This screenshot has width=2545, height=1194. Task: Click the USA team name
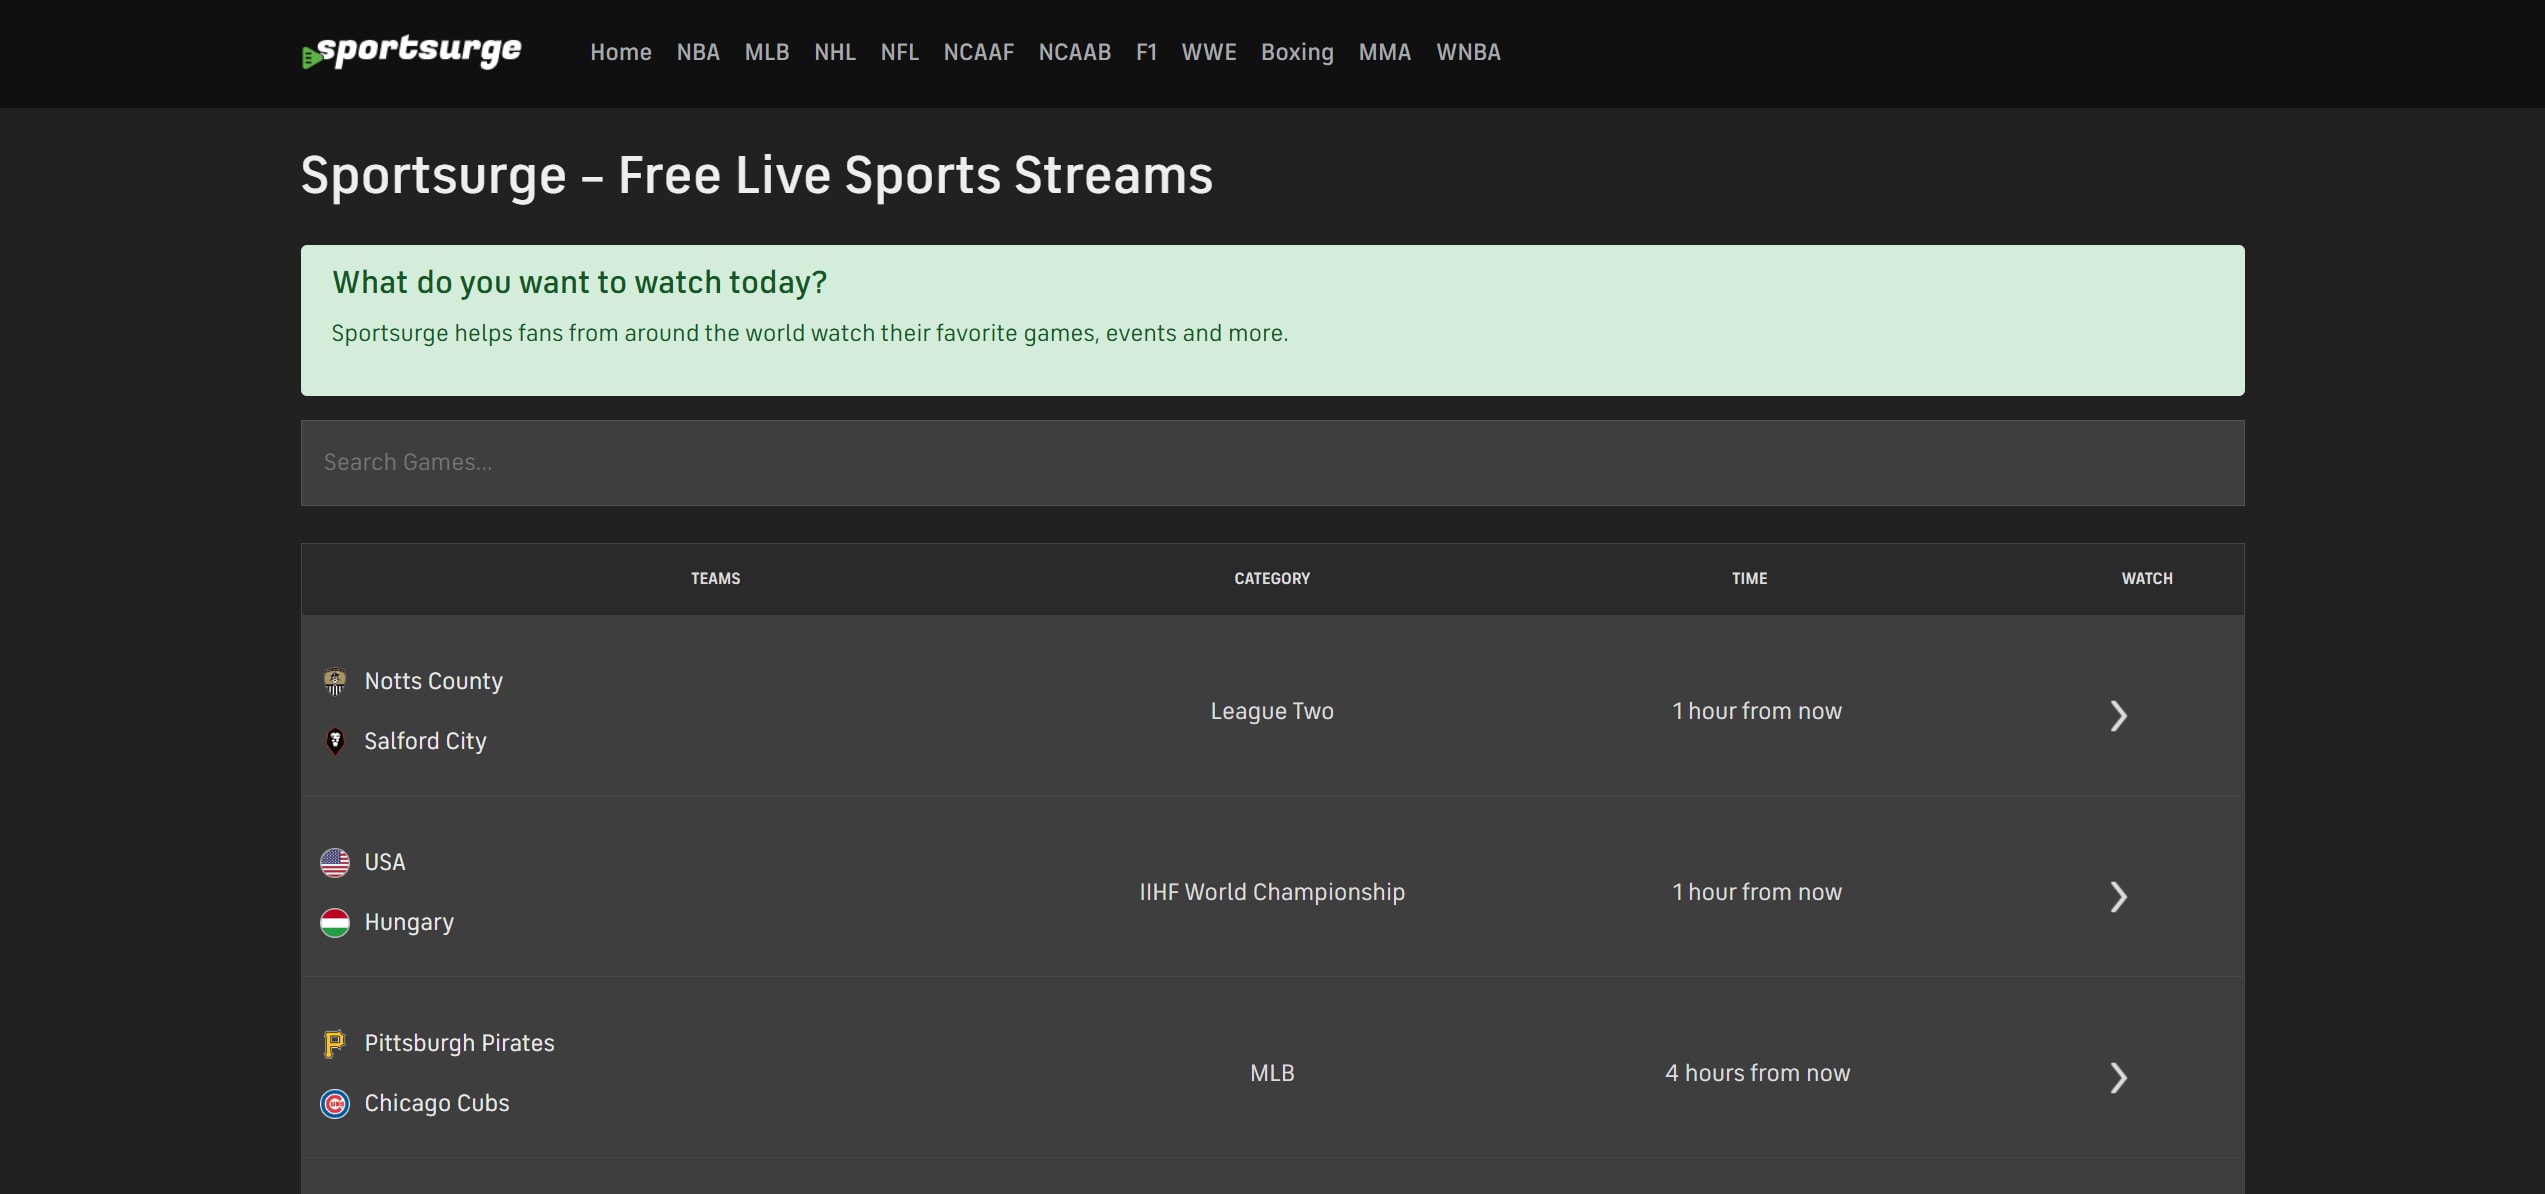click(385, 862)
